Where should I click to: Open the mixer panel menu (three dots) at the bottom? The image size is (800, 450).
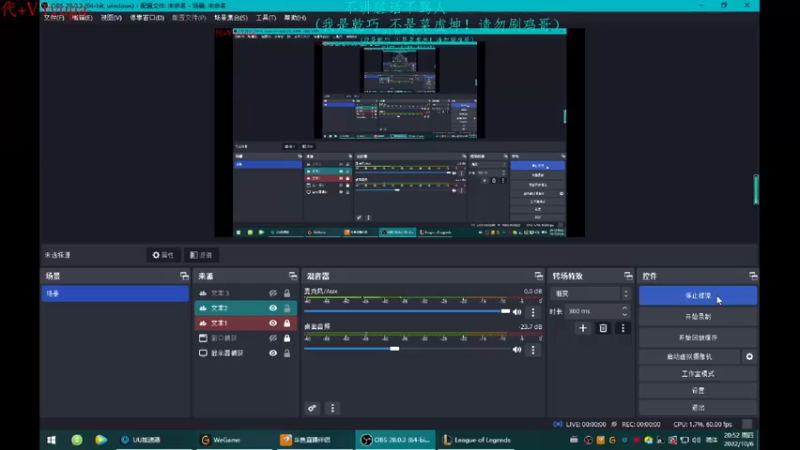coord(333,408)
